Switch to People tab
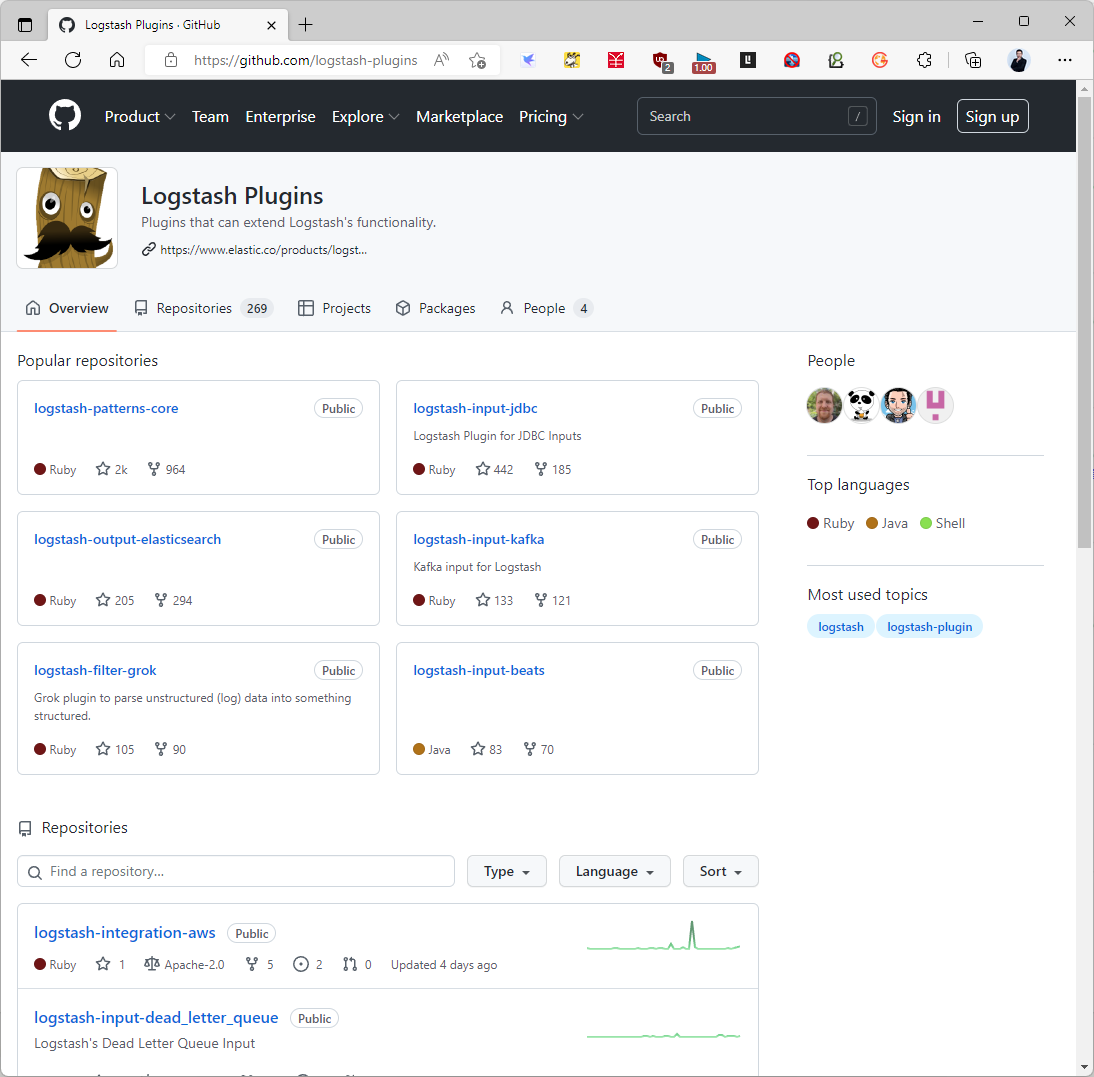1094x1077 pixels. coord(546,308)
